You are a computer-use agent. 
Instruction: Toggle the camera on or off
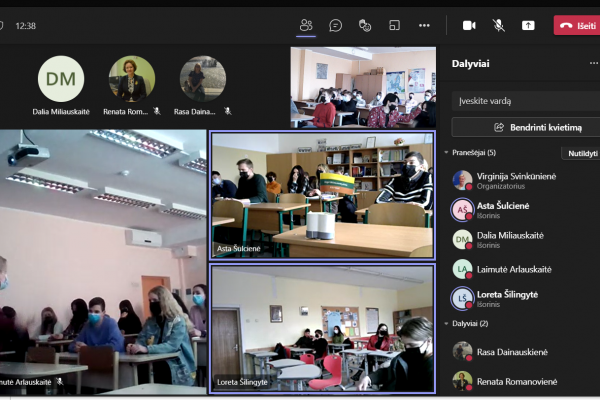pyautogui.click(x=469, y=26)
